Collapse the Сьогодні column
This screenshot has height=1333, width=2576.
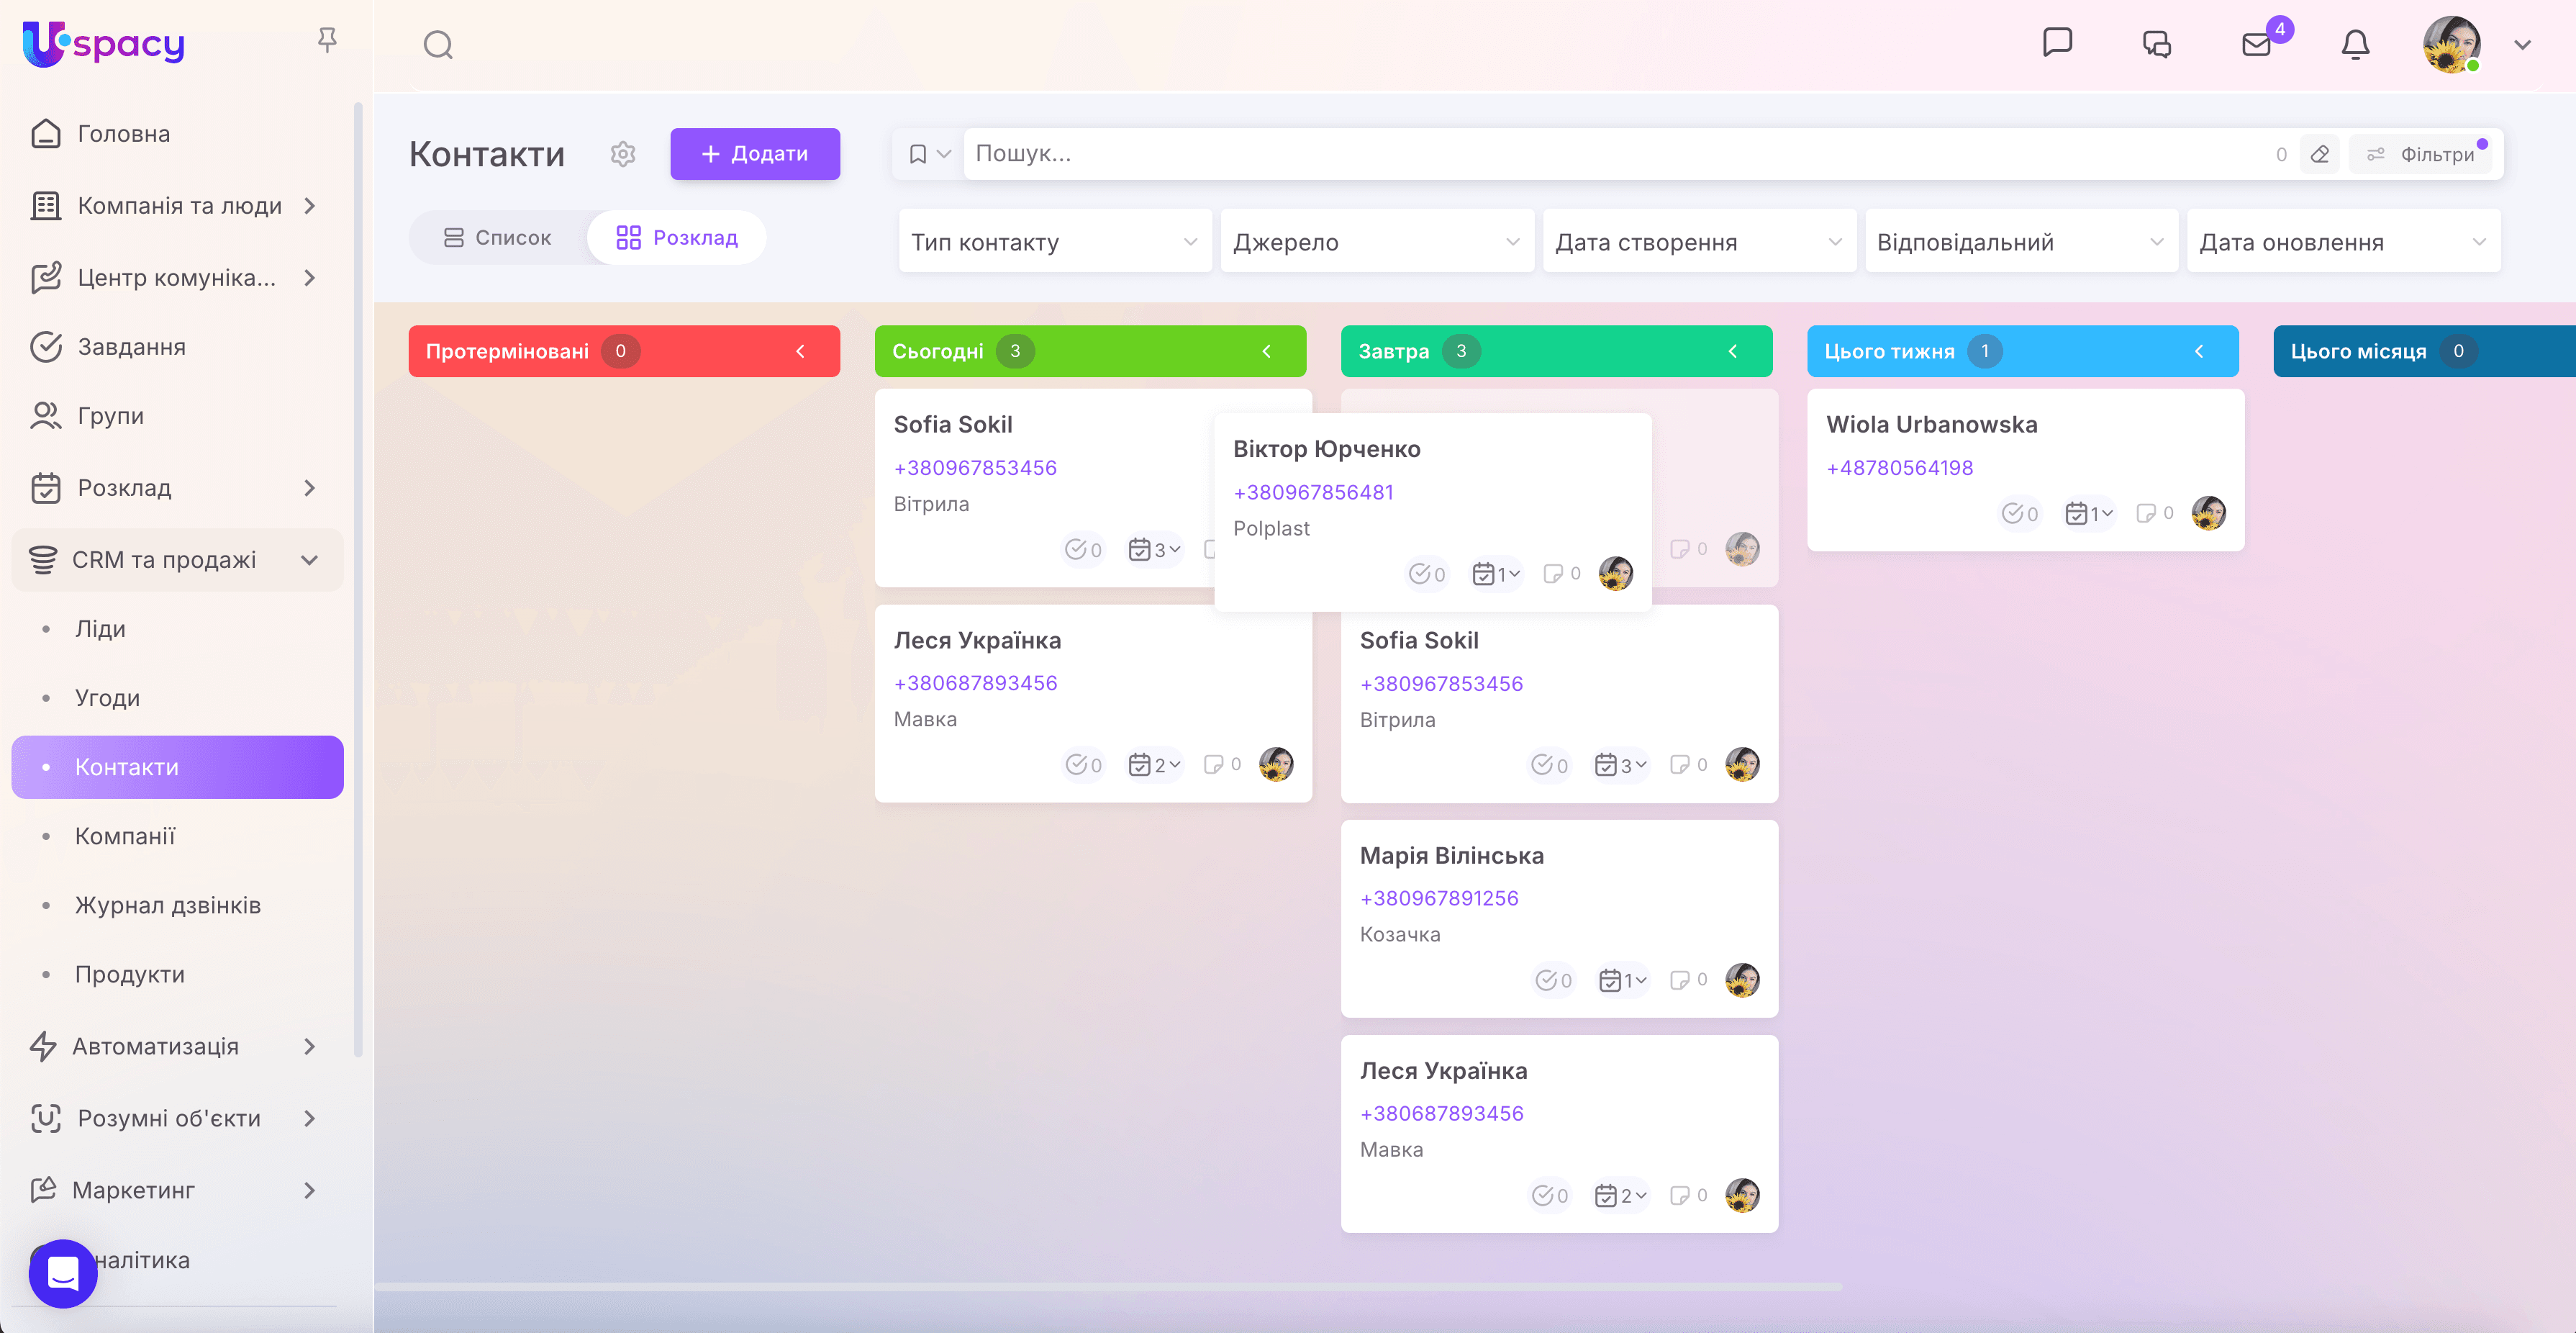[1266, 351]
